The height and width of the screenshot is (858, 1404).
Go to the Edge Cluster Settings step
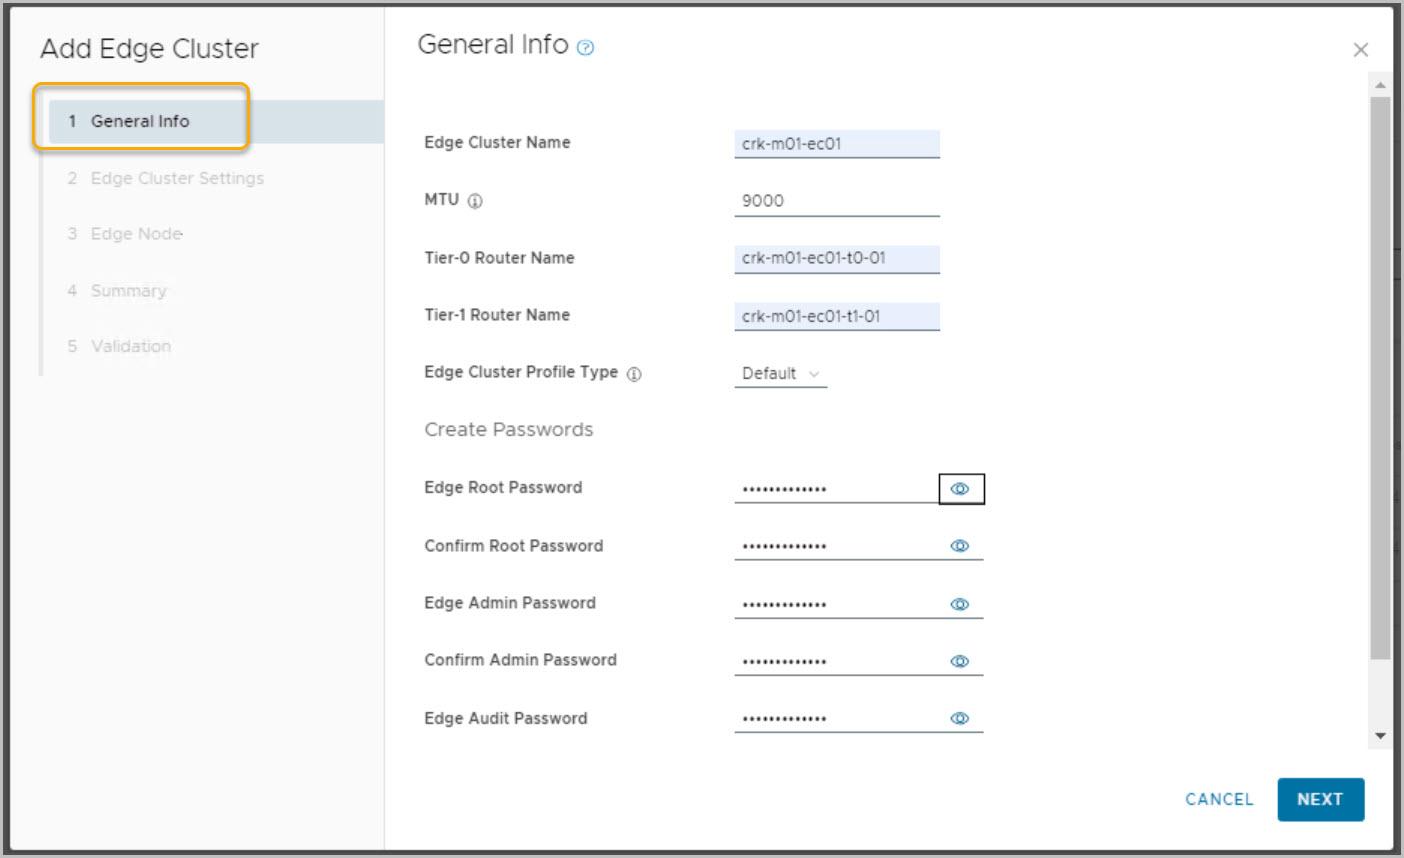(x=177, y=178)
